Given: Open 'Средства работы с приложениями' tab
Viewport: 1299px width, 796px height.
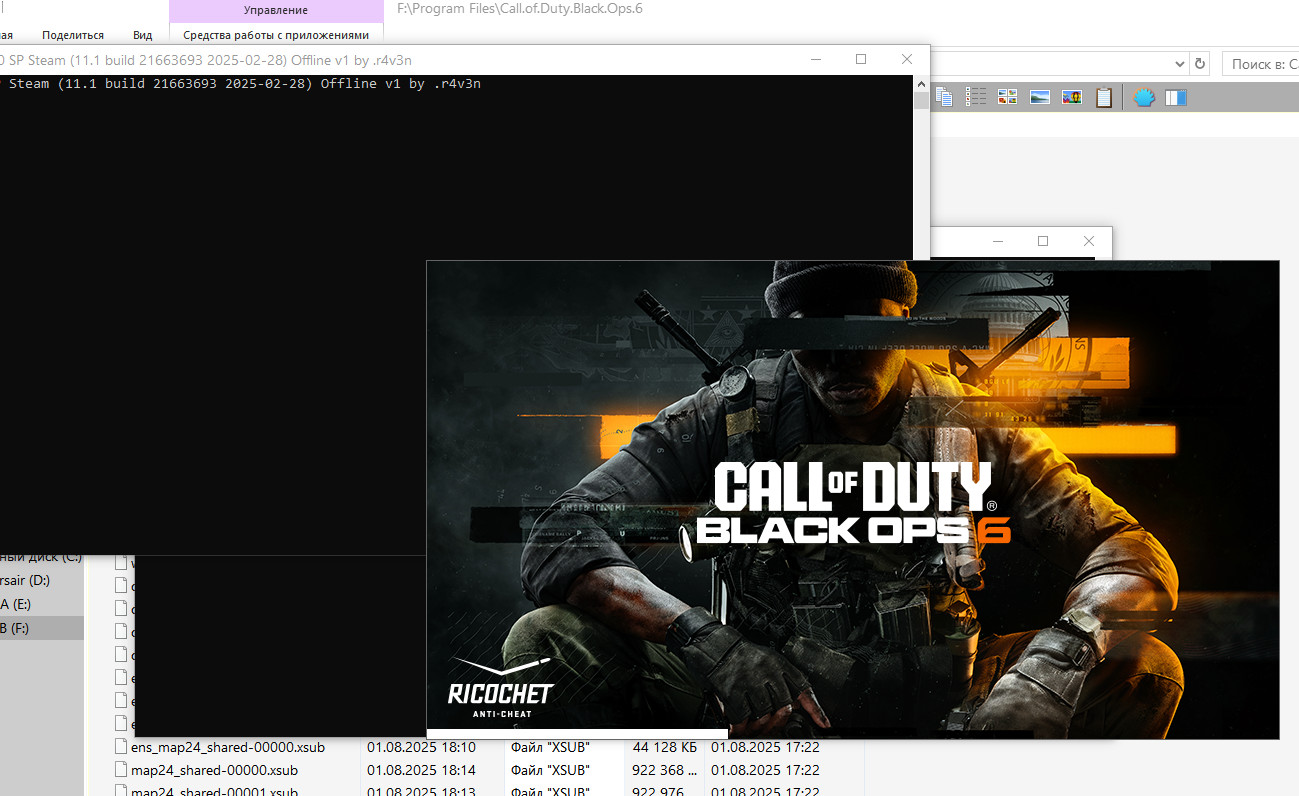Looking at the screenshot, I should point(276,35).
